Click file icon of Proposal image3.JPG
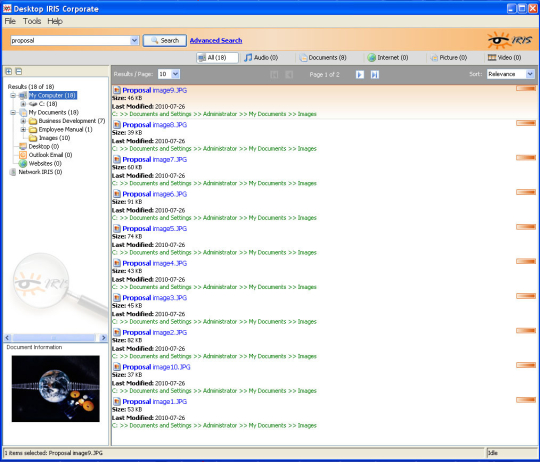The height and width of the screenshot is (462, 540). coord(117,298)
